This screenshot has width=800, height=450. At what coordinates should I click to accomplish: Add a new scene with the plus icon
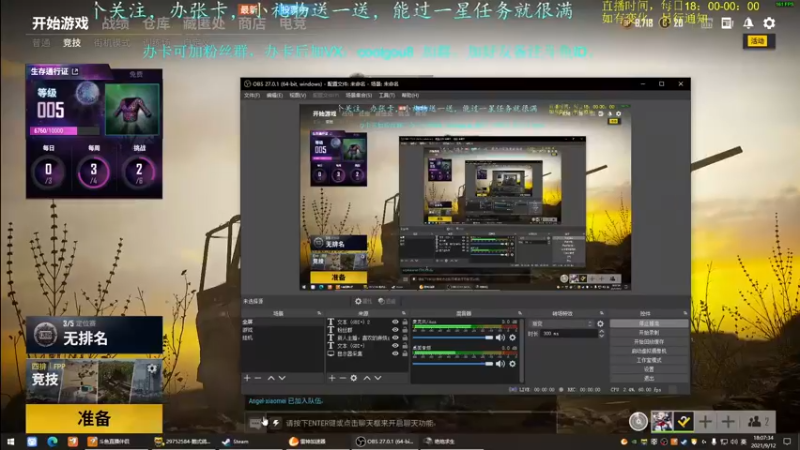[x=247, y=378]
